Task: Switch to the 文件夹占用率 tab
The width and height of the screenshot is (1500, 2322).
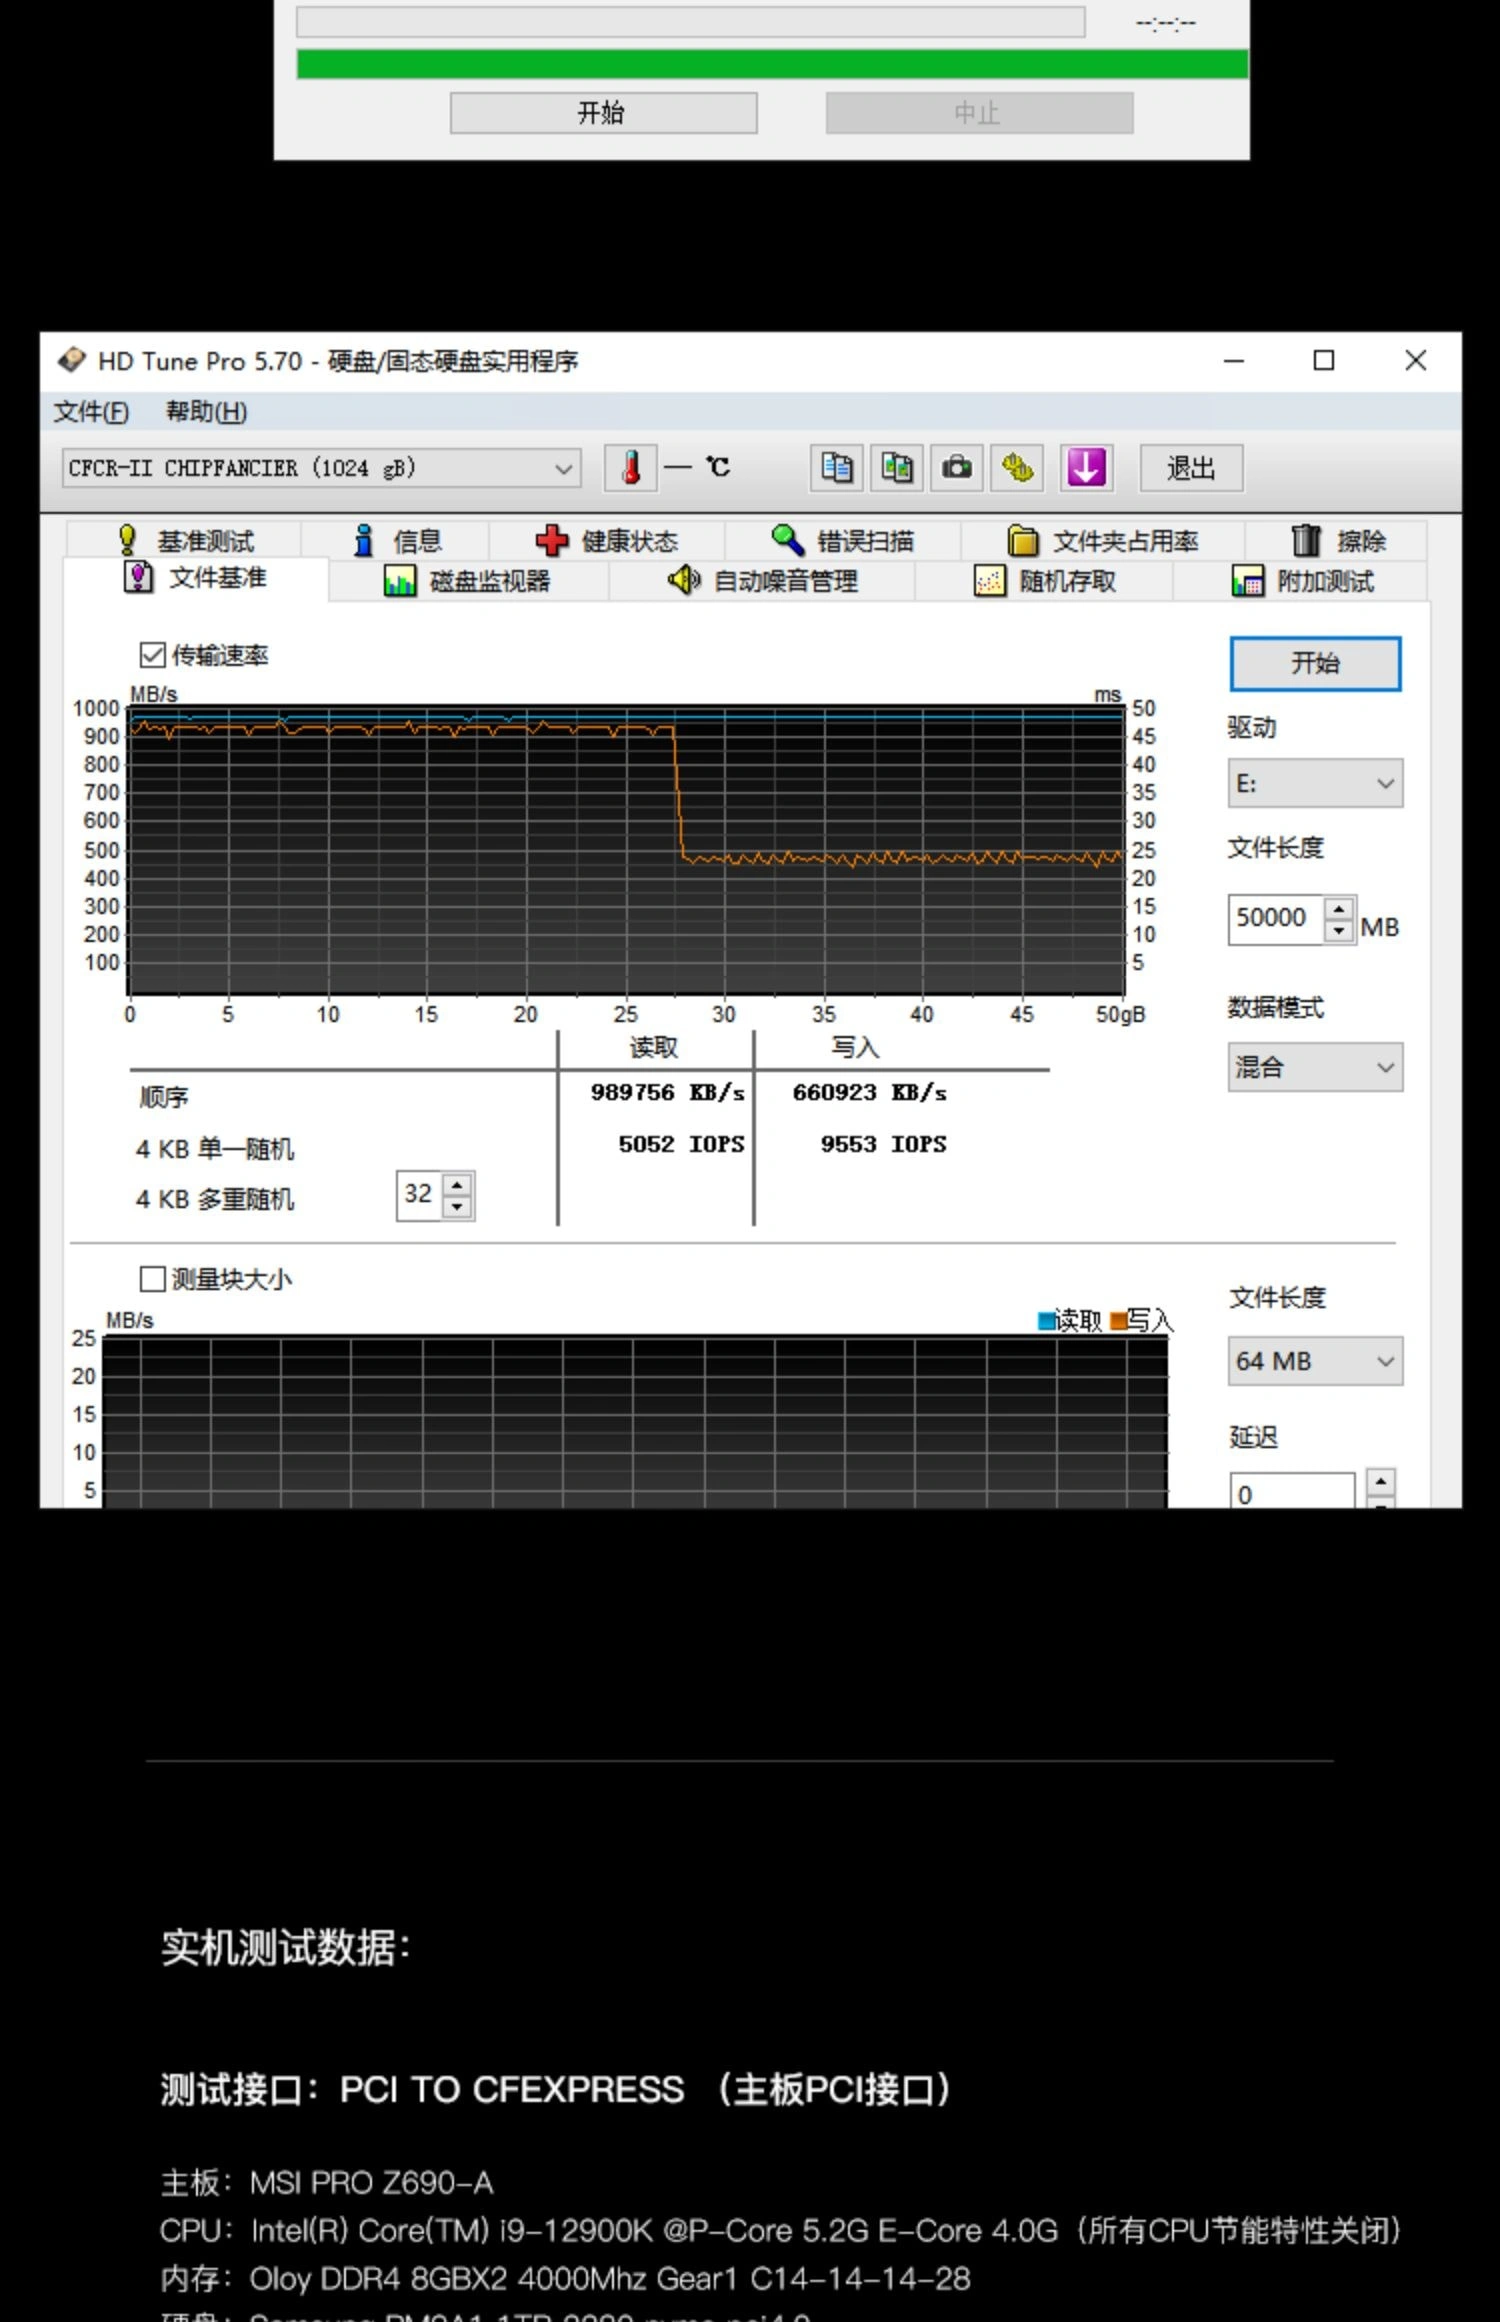Action: point(1102,540)
